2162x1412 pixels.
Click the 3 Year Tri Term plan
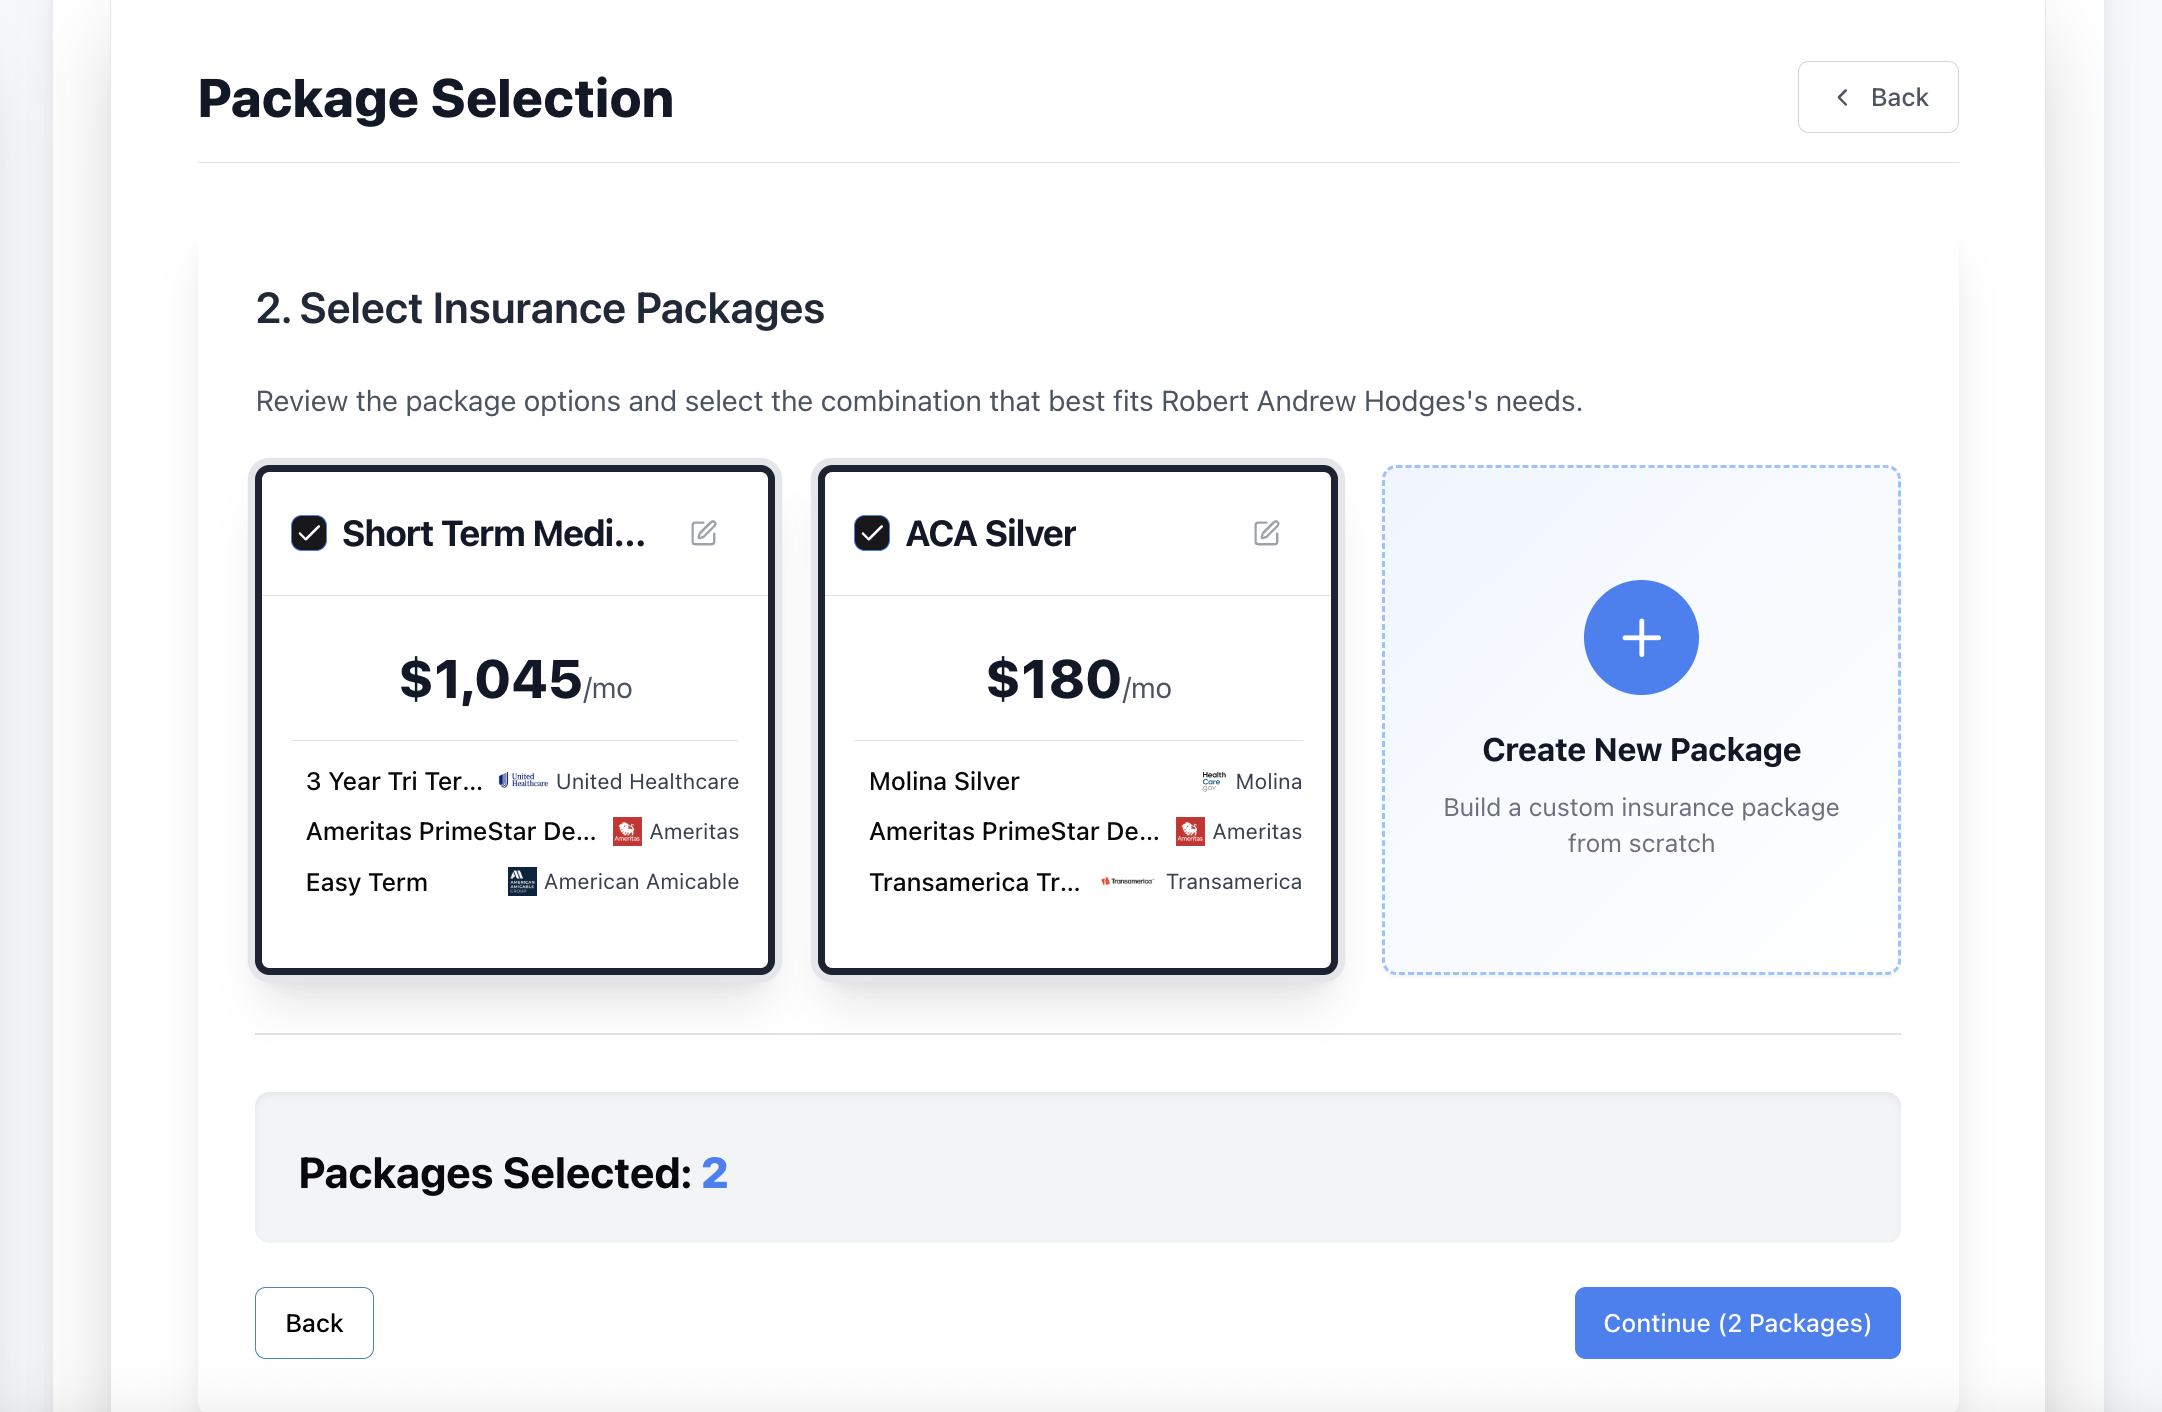point(394,781)
